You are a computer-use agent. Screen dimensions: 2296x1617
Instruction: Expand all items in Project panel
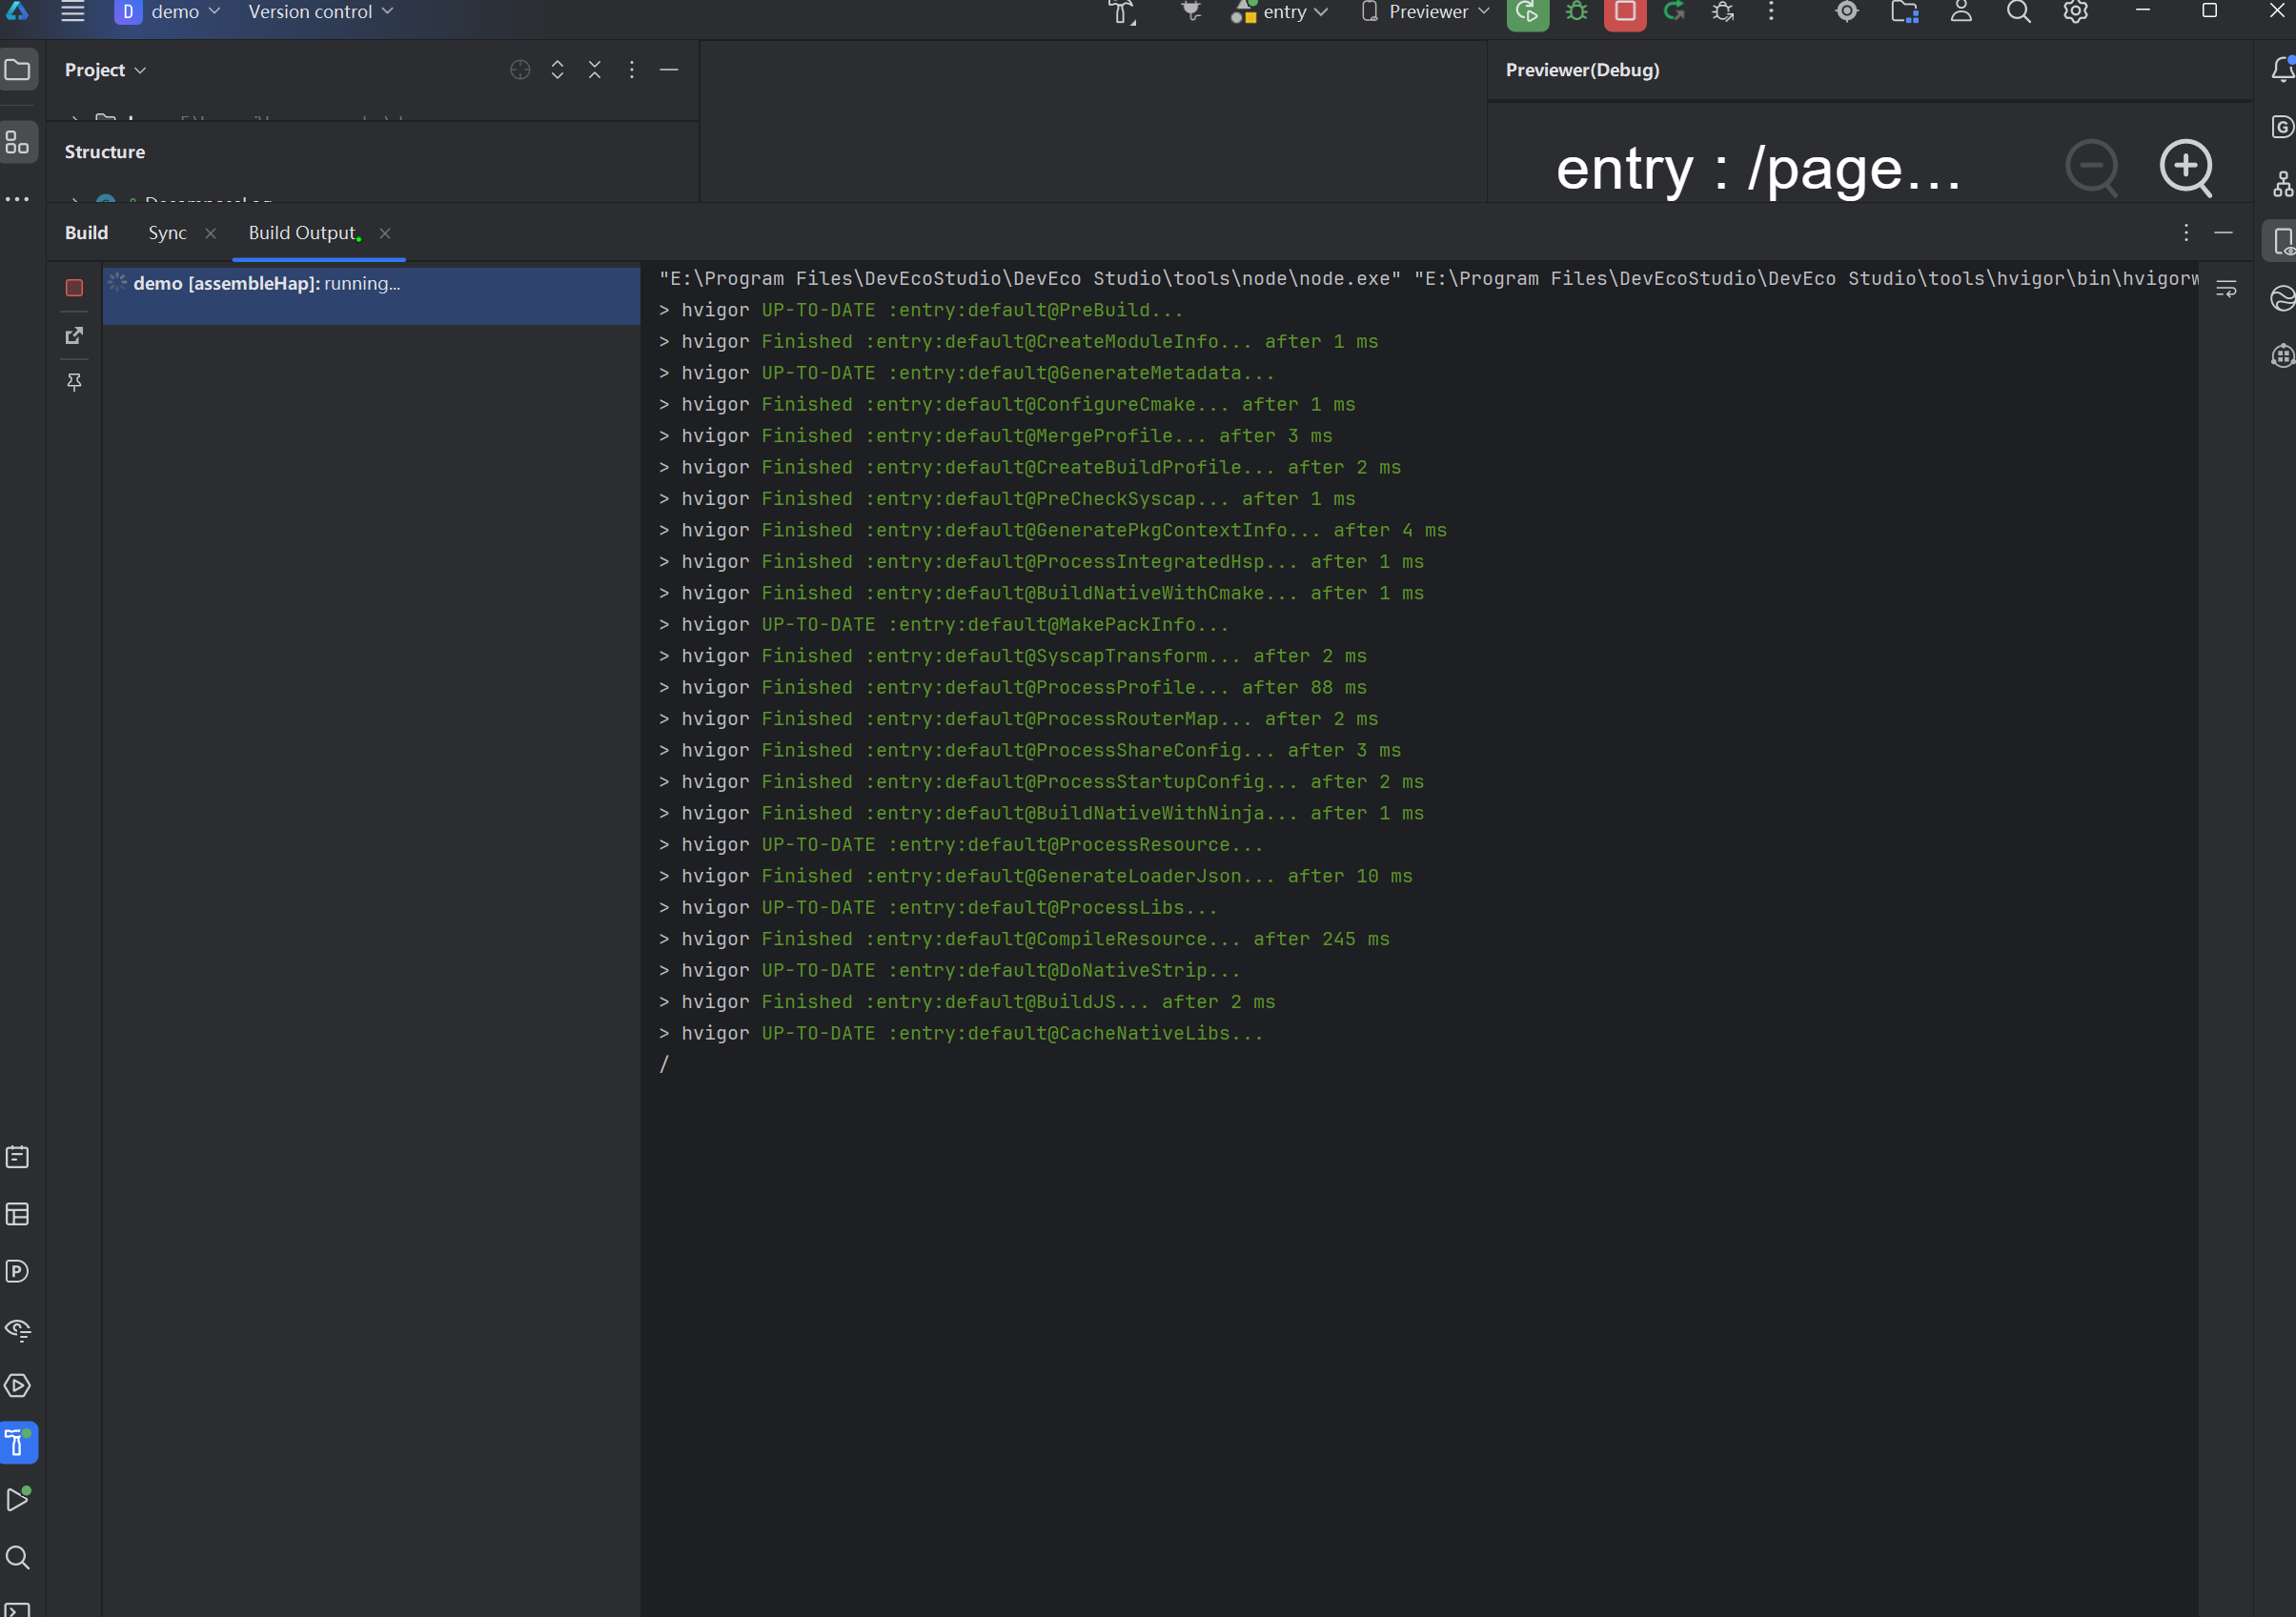coord(557,70)
